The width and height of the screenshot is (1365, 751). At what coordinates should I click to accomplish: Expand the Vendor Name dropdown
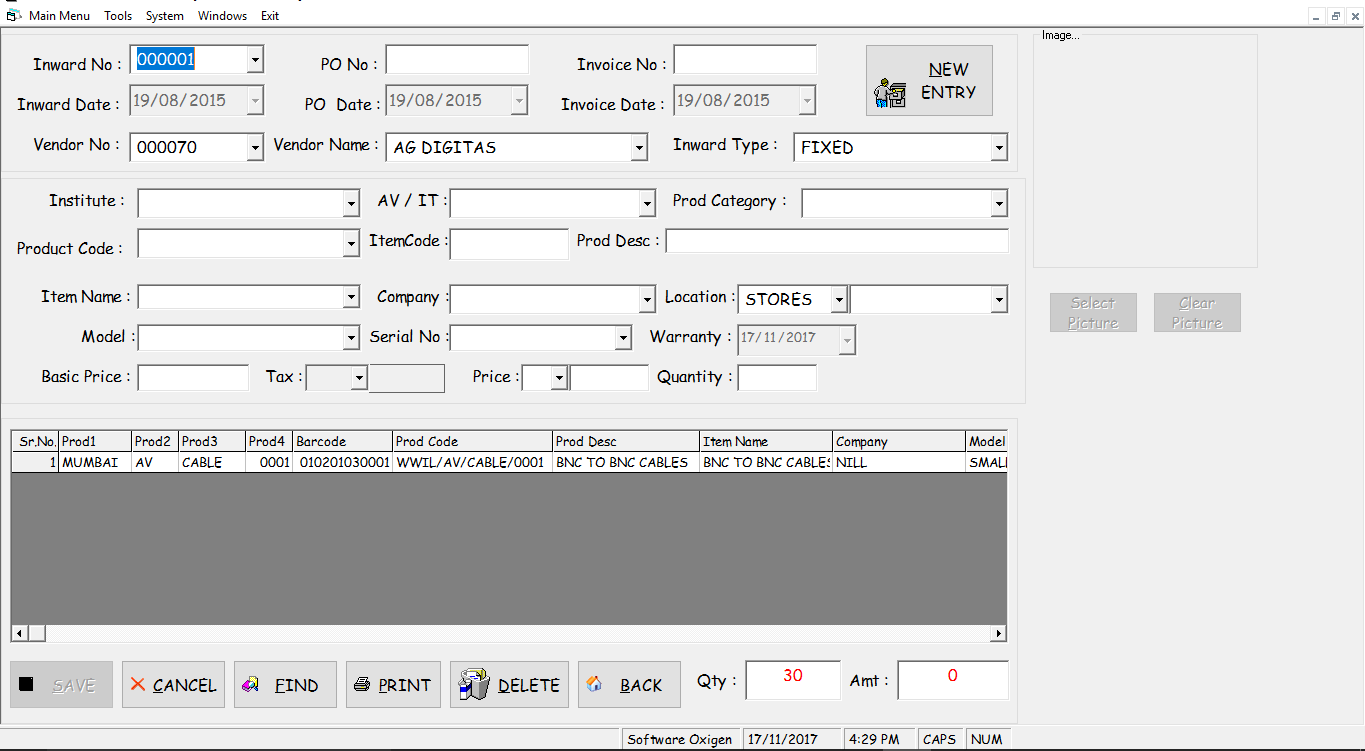click(639, 148)
